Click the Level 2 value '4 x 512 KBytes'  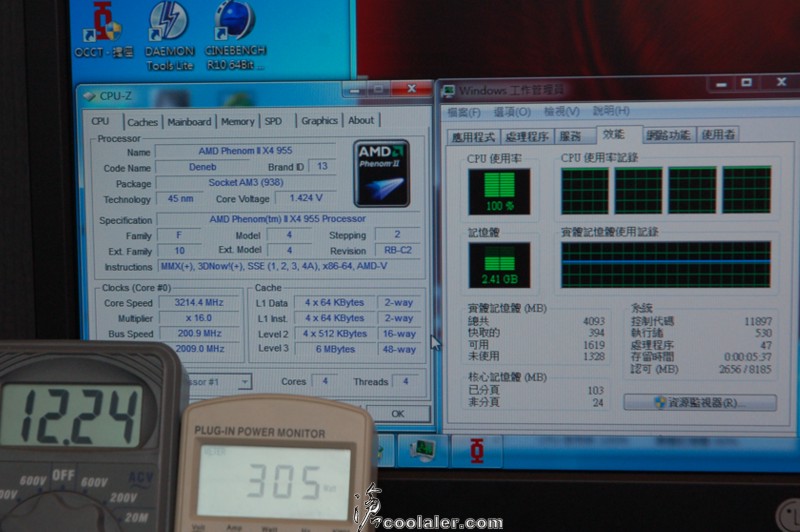(x=335, y=334)
